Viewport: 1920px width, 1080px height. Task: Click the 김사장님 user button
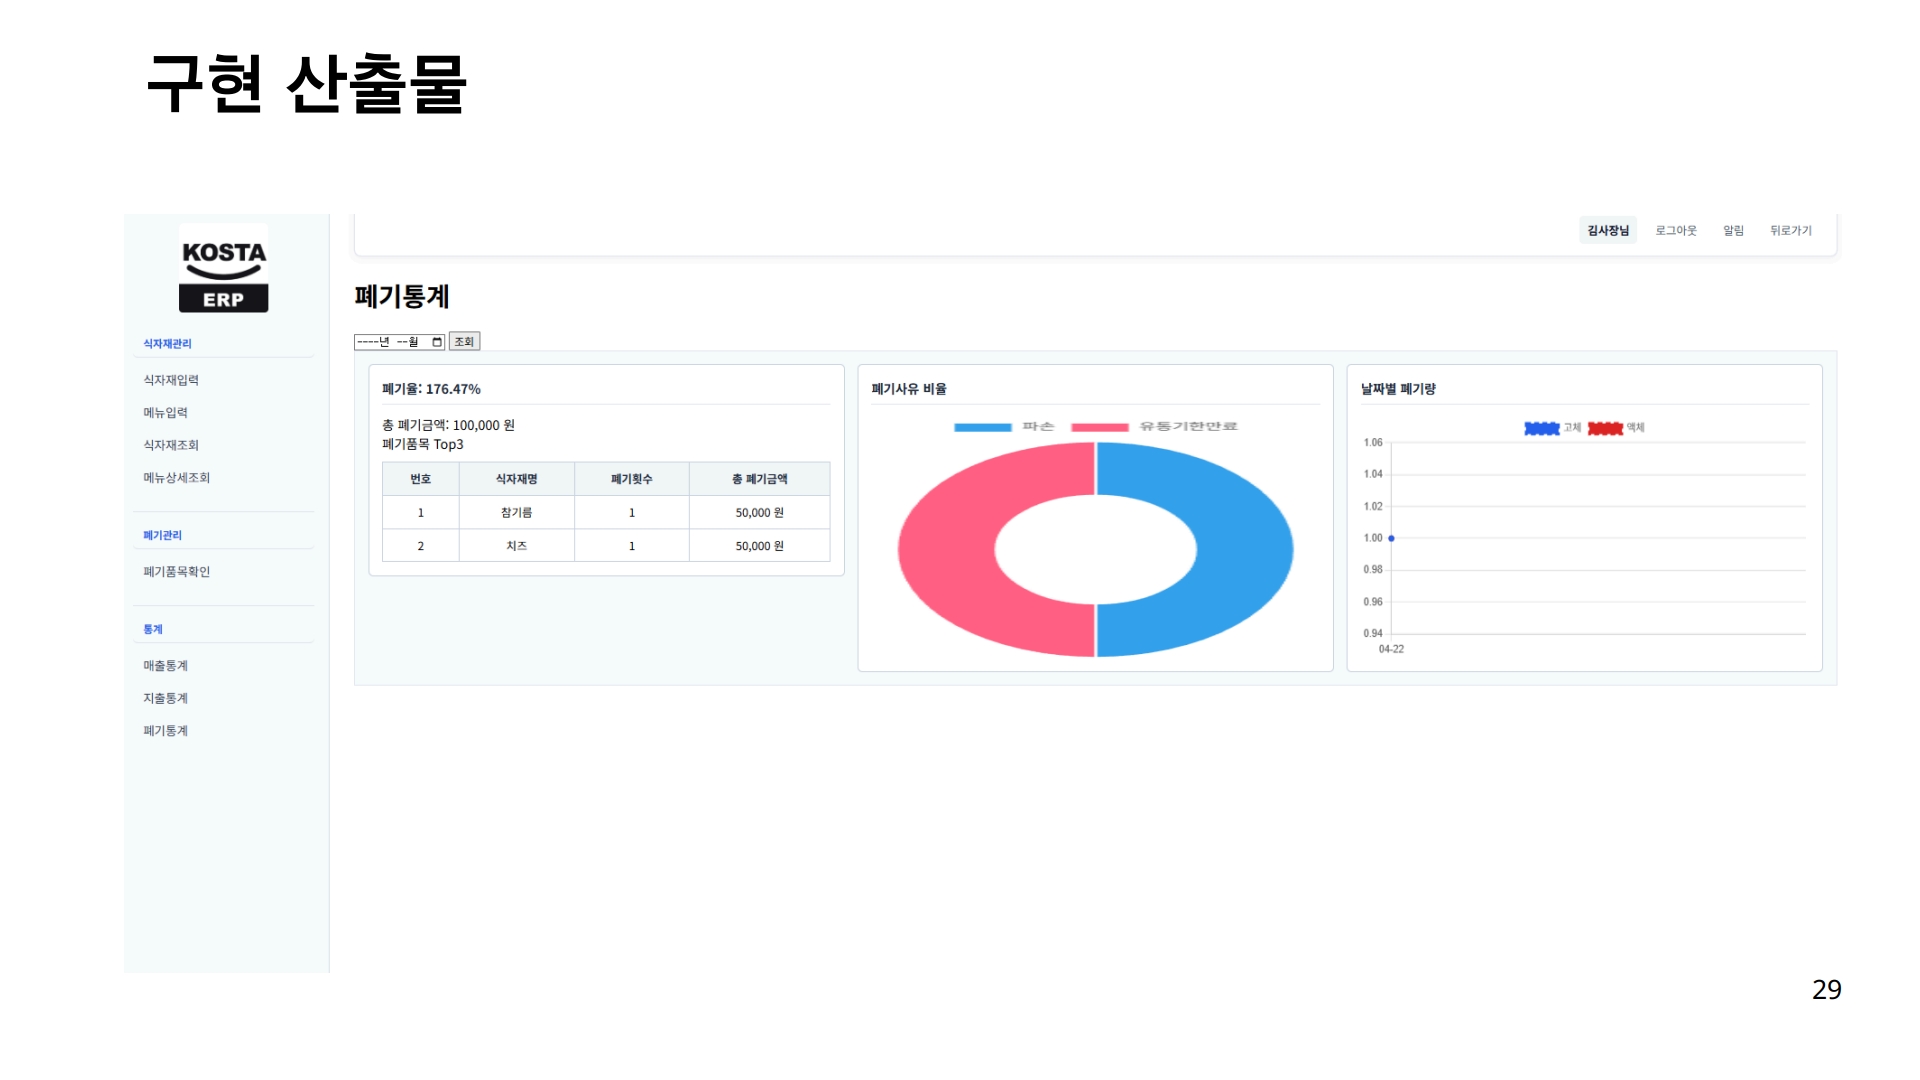[1608, 230]
